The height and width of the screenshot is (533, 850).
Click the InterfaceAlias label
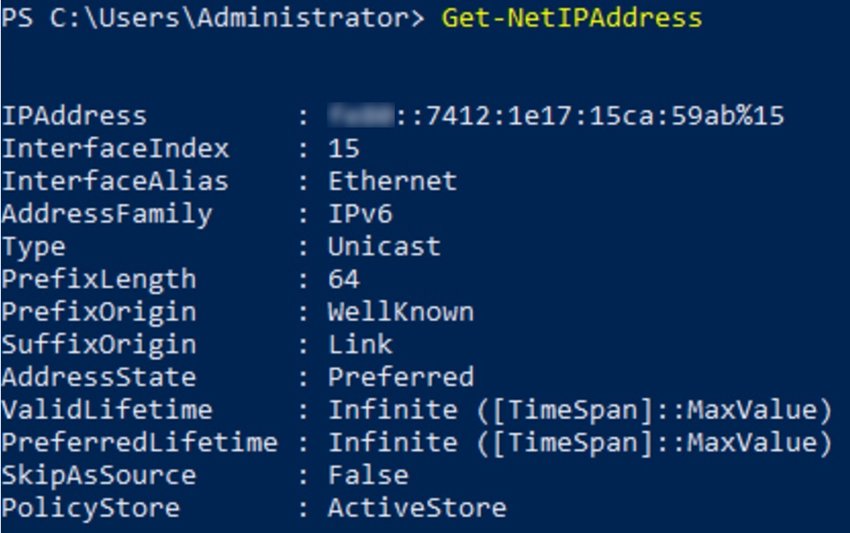[x=115, y=181]
